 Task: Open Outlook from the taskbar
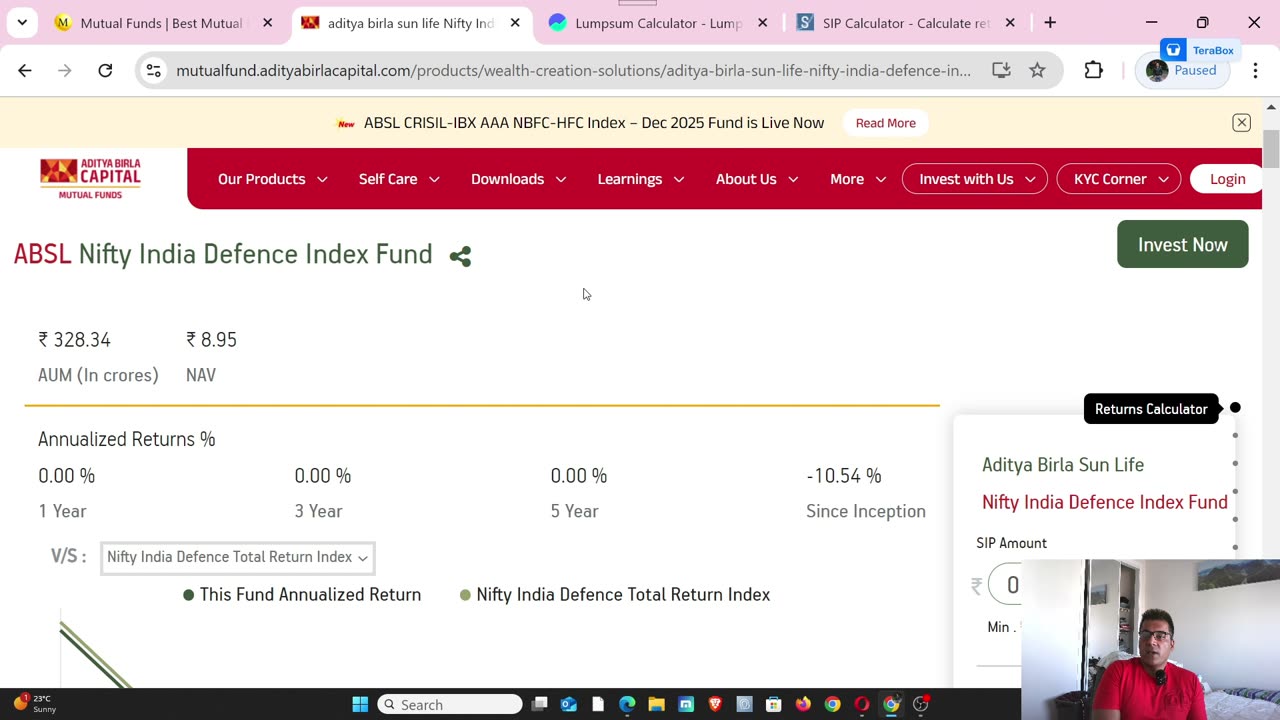click(569, 704)
